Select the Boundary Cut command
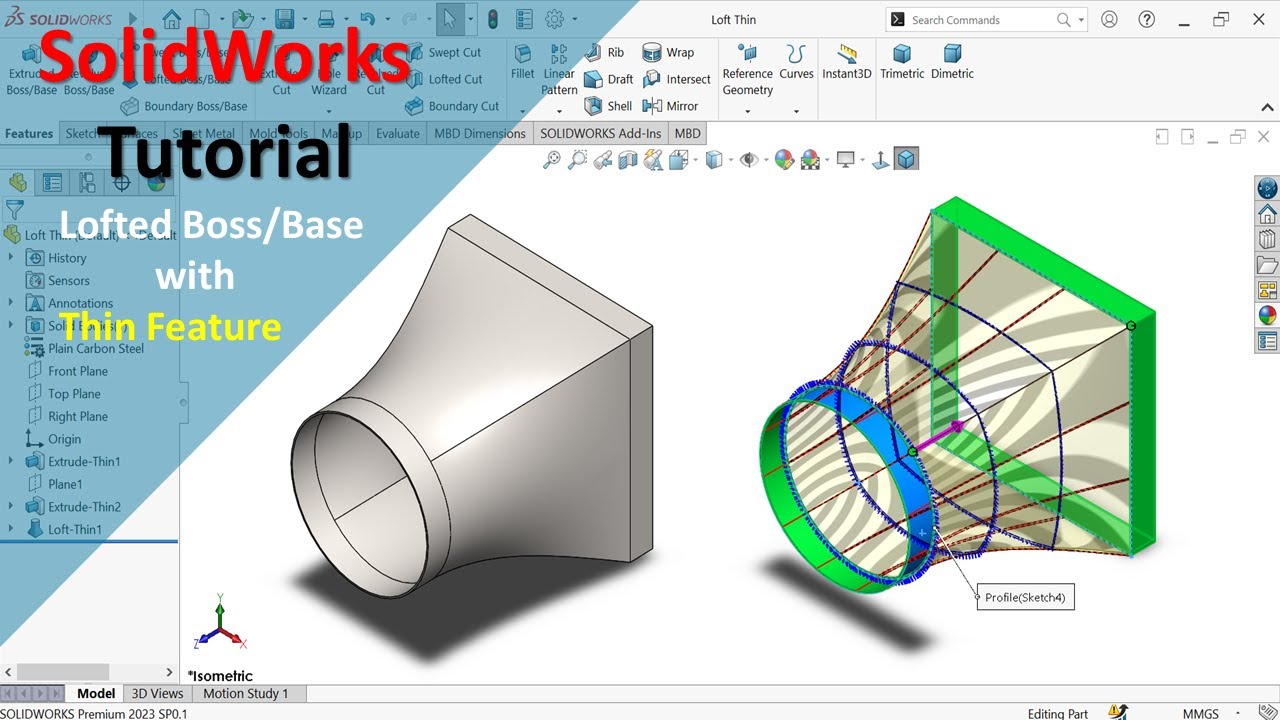 click(452, 105)
